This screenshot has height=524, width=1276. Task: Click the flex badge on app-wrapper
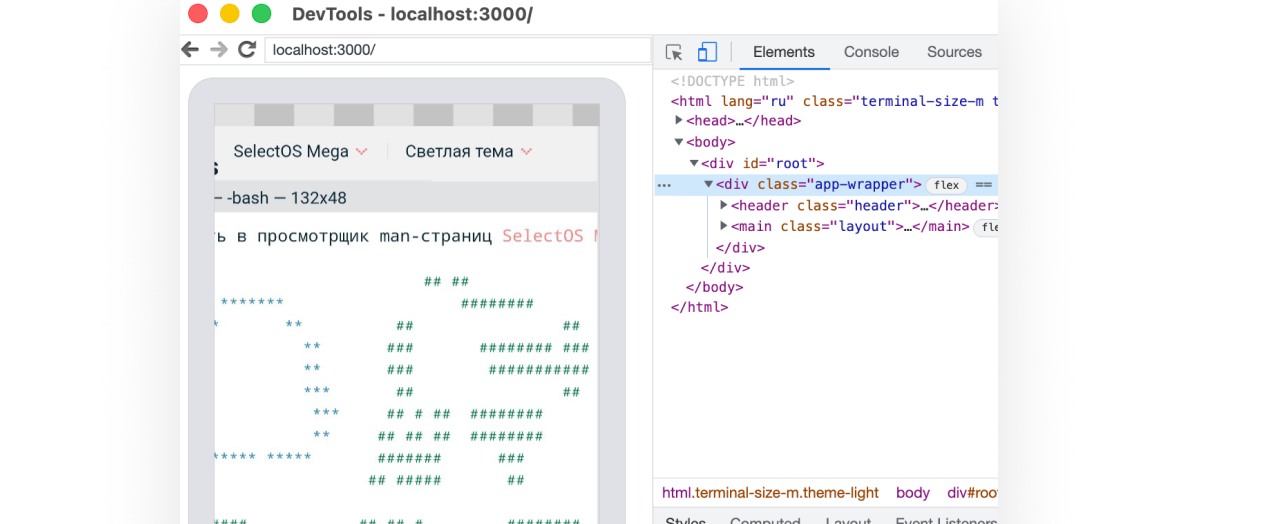pos(946,185)
